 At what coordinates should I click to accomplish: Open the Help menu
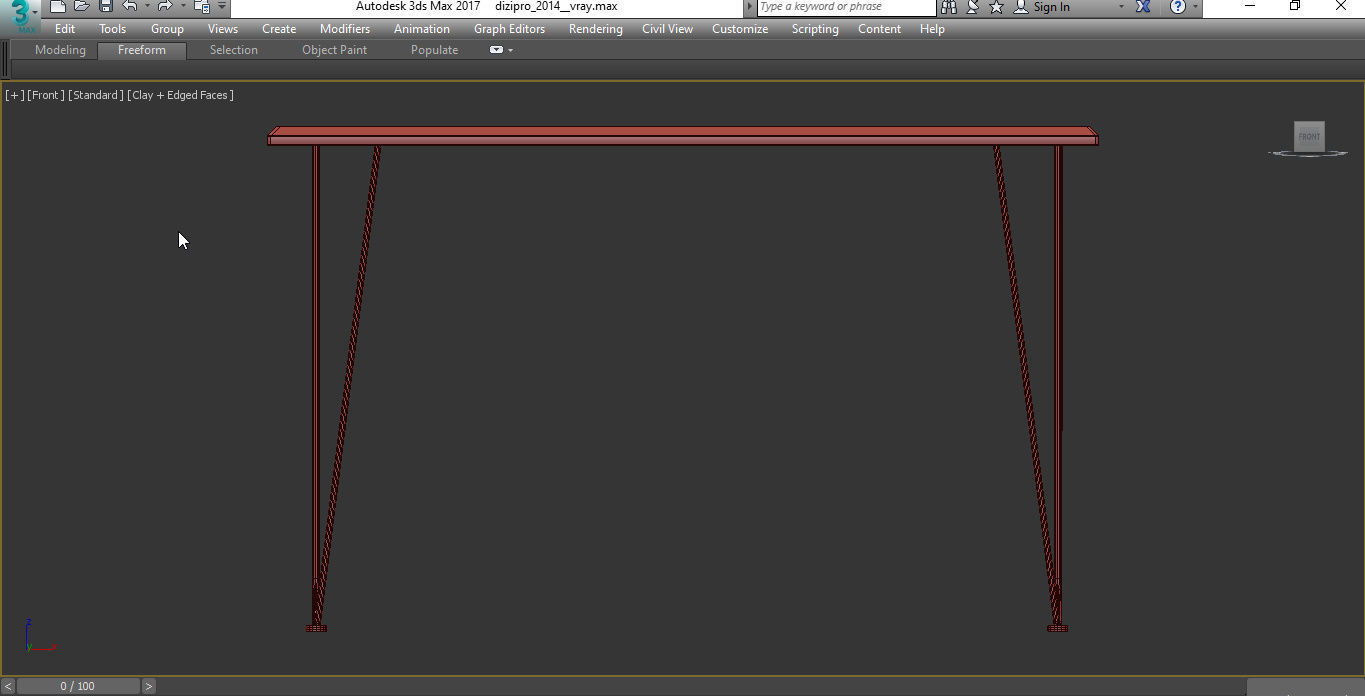click(x=932, y=29)
